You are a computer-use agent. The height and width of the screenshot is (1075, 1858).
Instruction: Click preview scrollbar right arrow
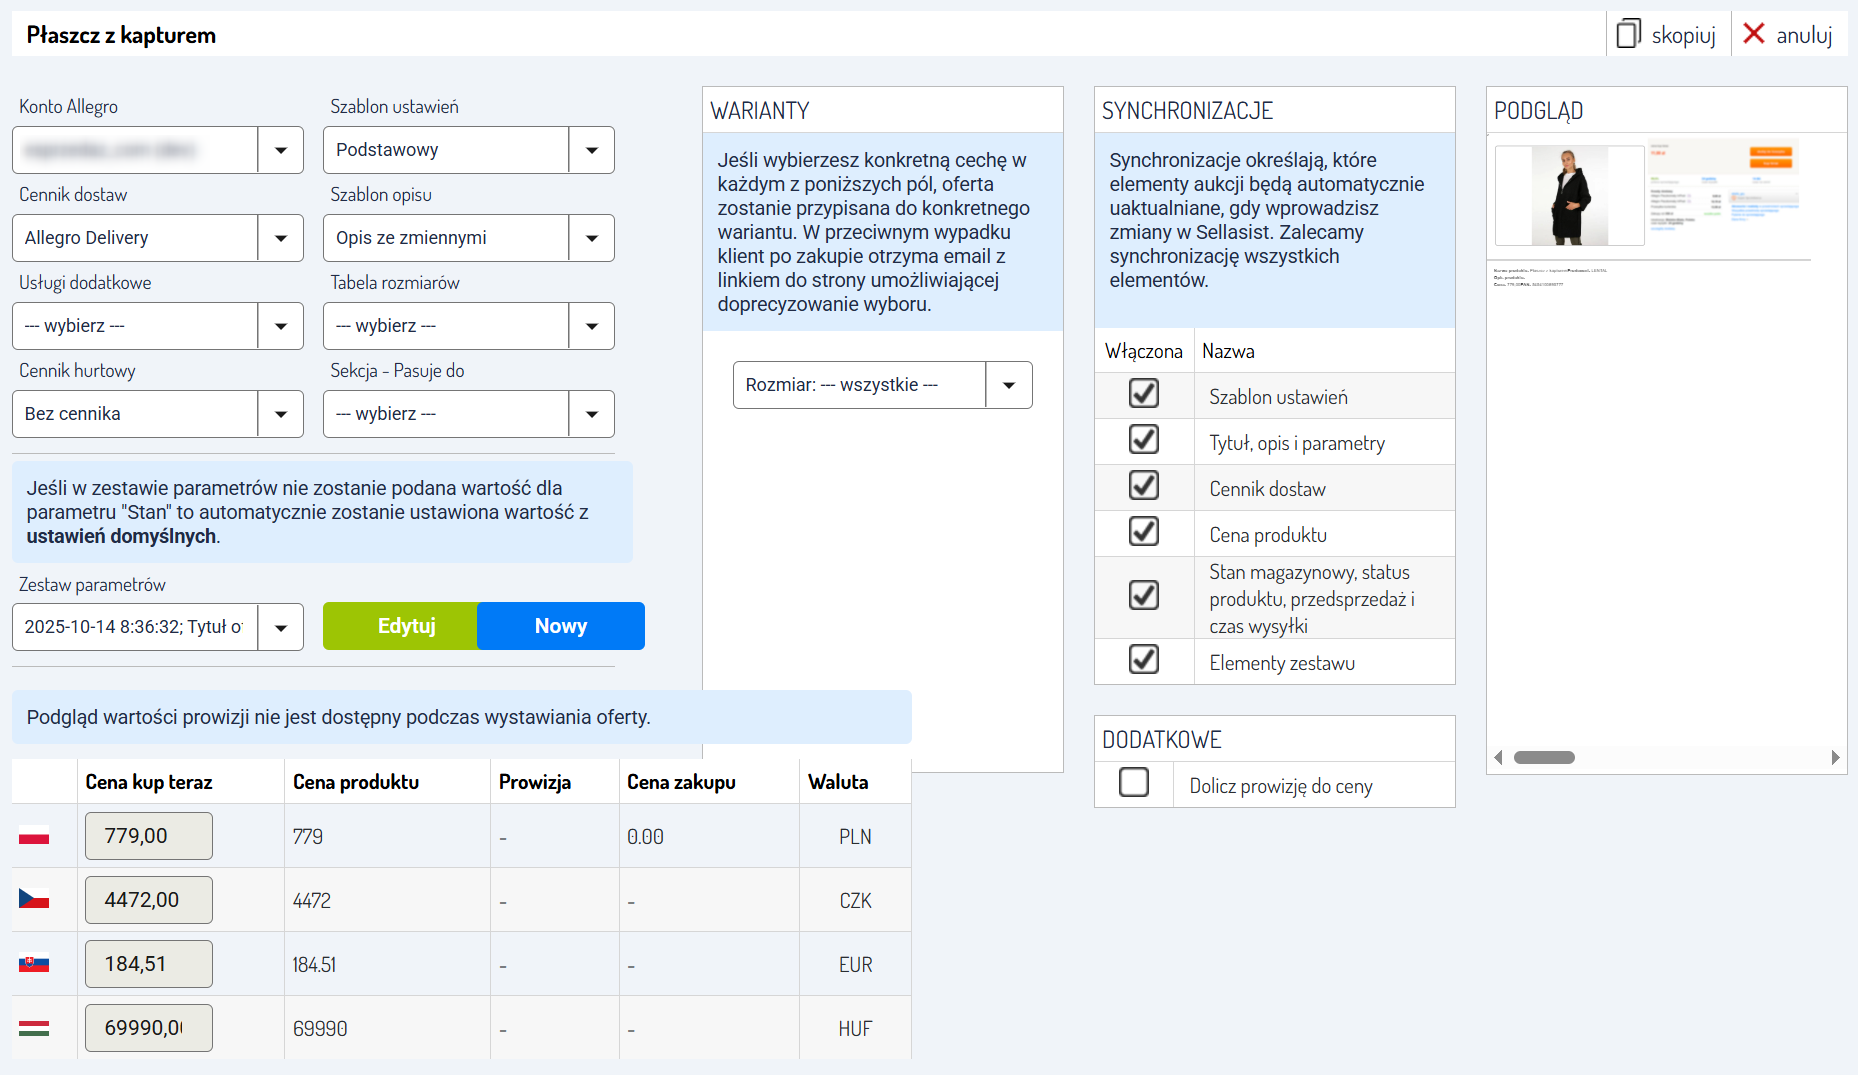pos(1835,758)
